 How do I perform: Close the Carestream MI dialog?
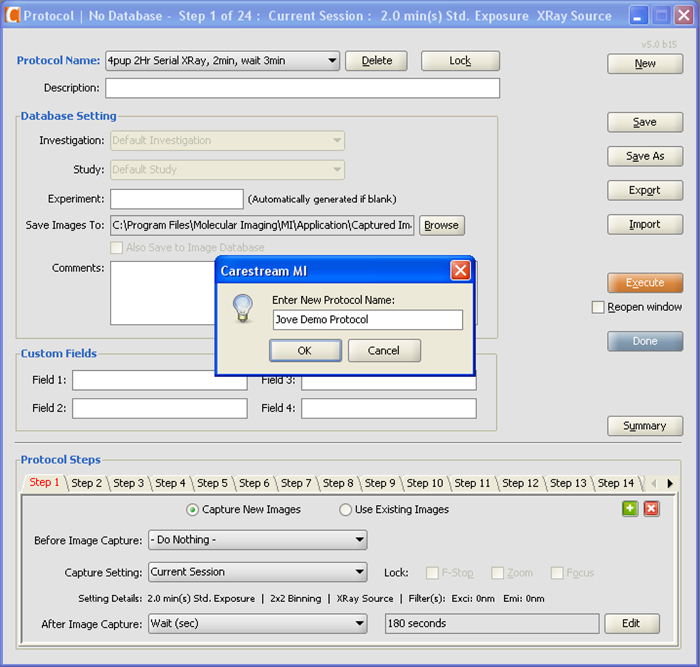(x=460, y=271)
